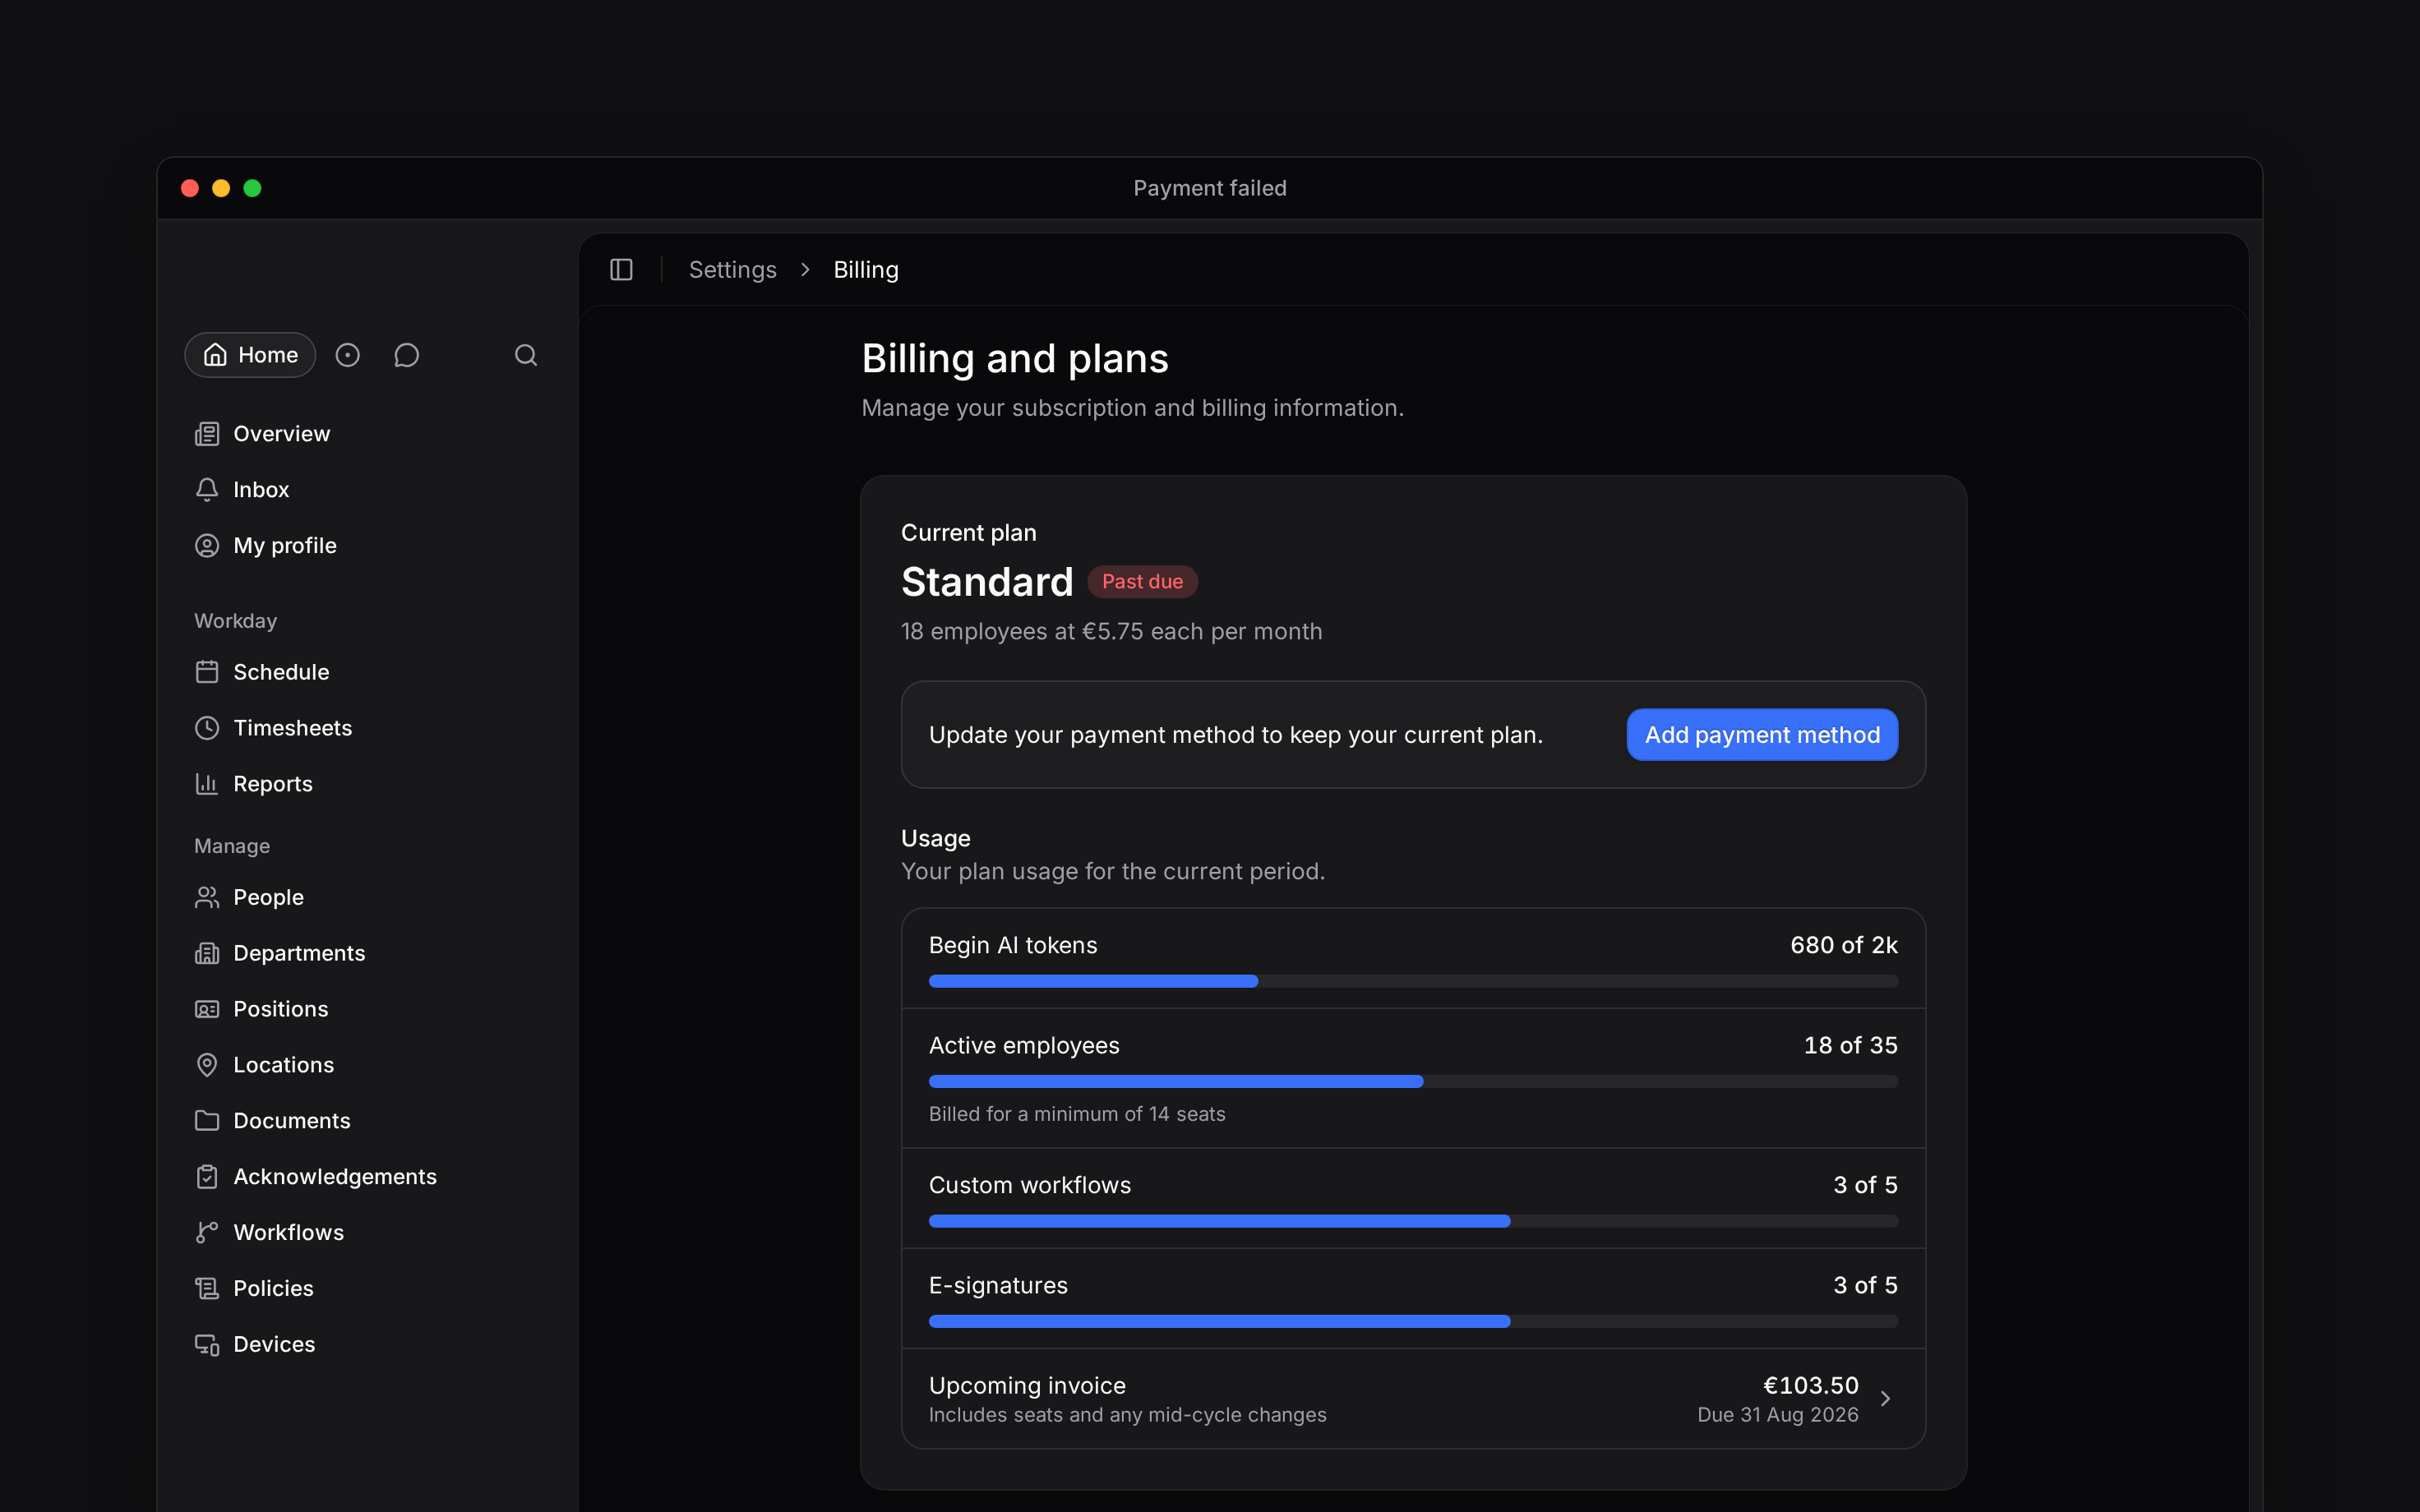Image resolution: width=2420 pixels, height=1512 pixels.
Task: Click "Billed for a minimum of 14 seats"
Action: tap(1077, 1114)
